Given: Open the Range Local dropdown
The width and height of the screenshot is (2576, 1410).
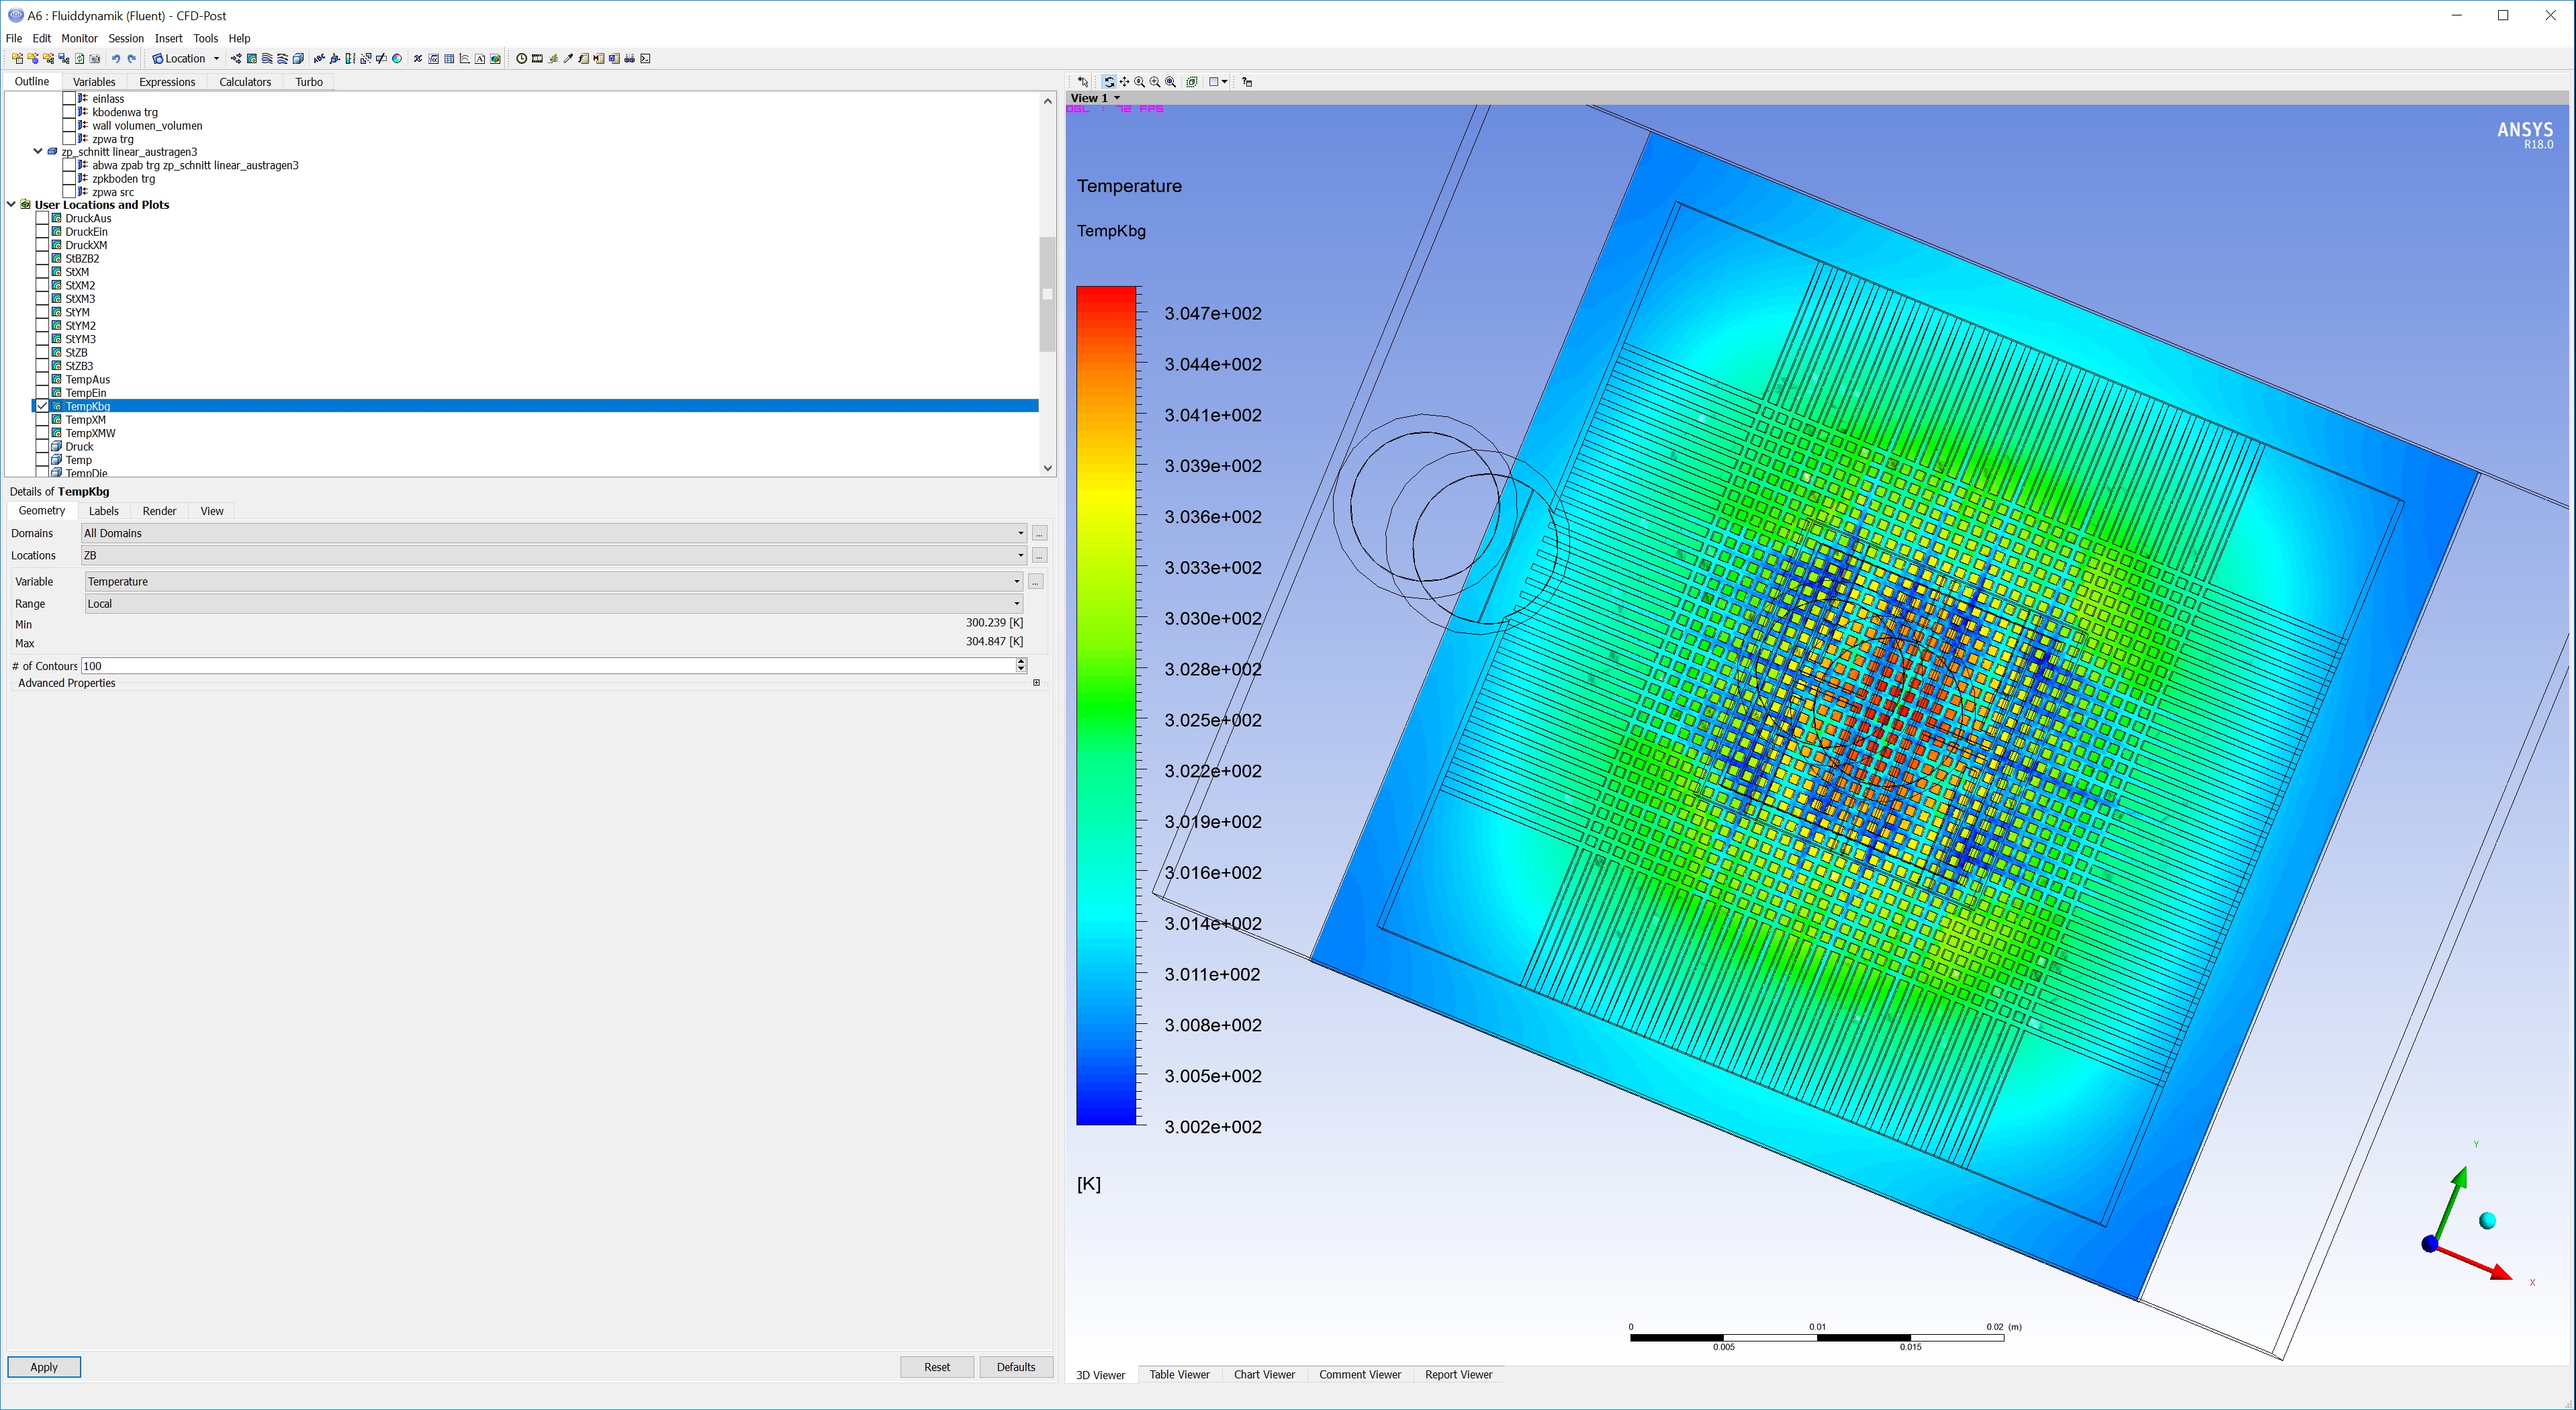Looking at the screenshot, I should click(x=1016, y=604).
